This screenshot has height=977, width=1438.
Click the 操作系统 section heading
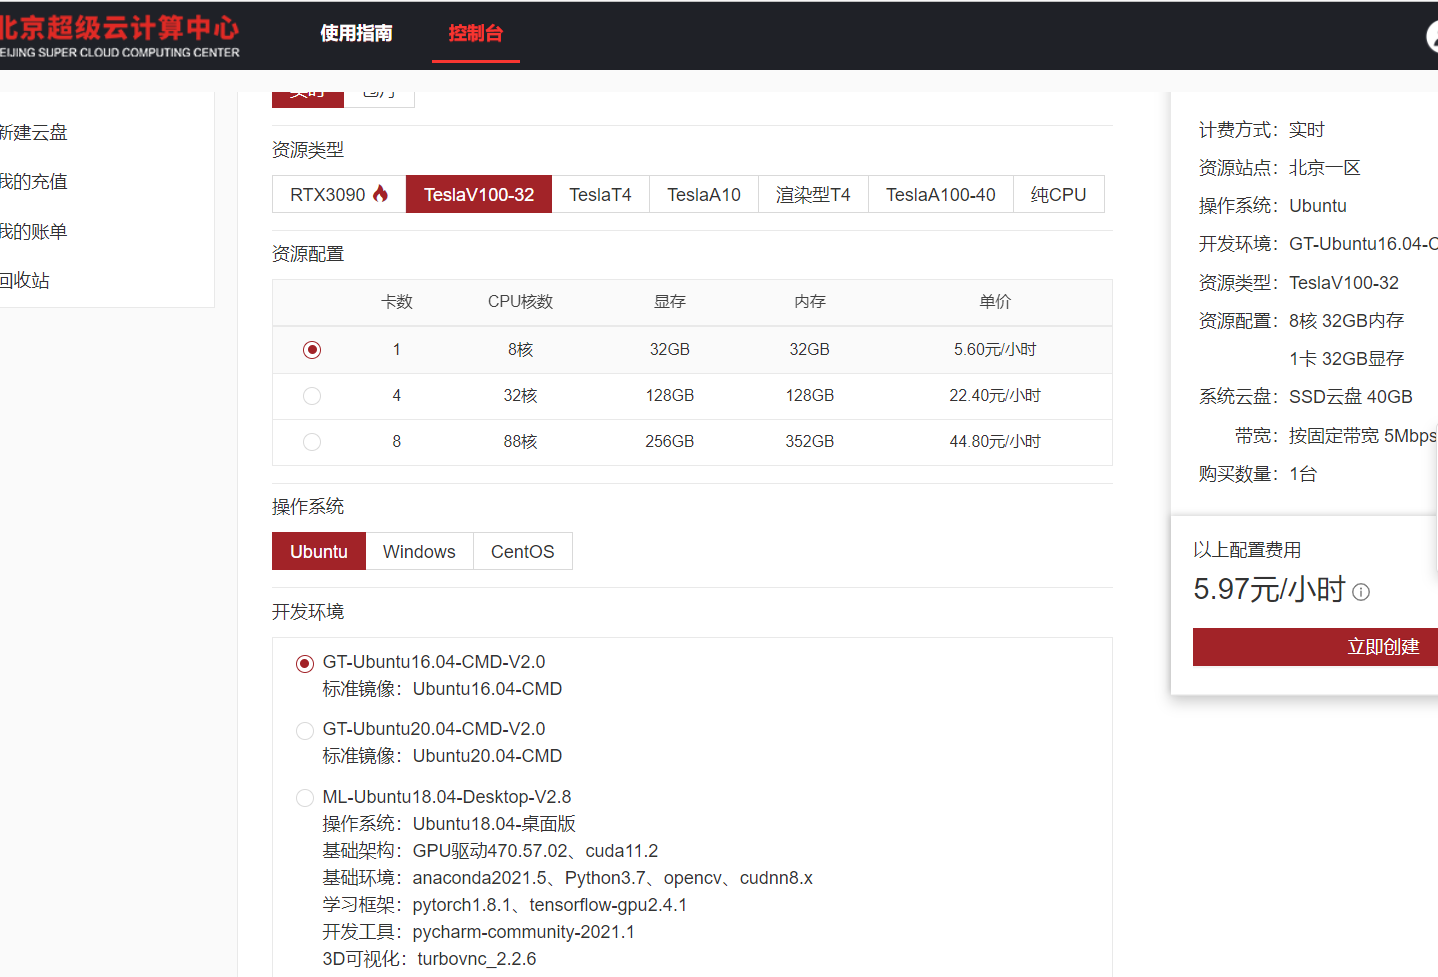pos(308,507)
